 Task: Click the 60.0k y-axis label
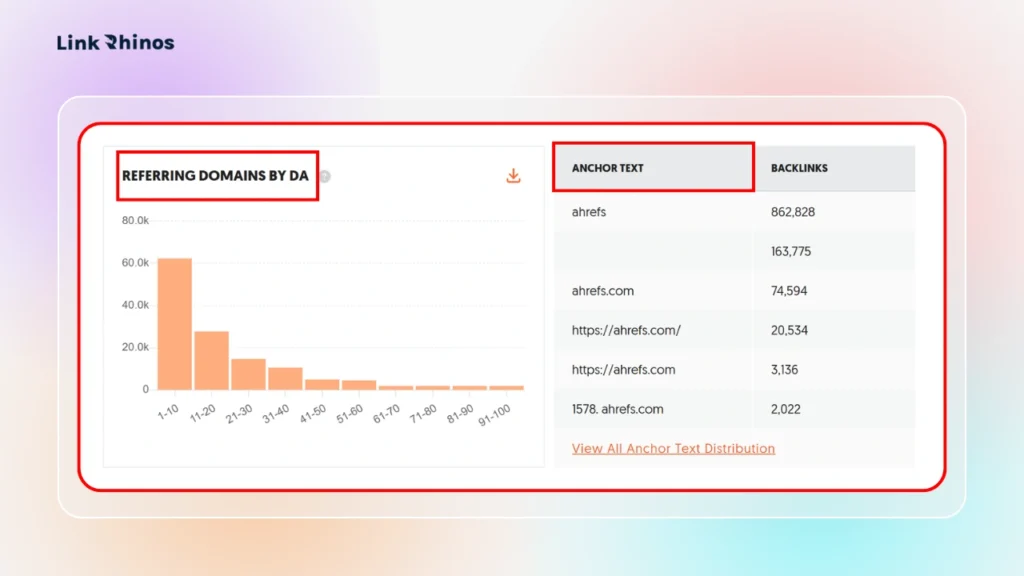[x=135, y=263]
